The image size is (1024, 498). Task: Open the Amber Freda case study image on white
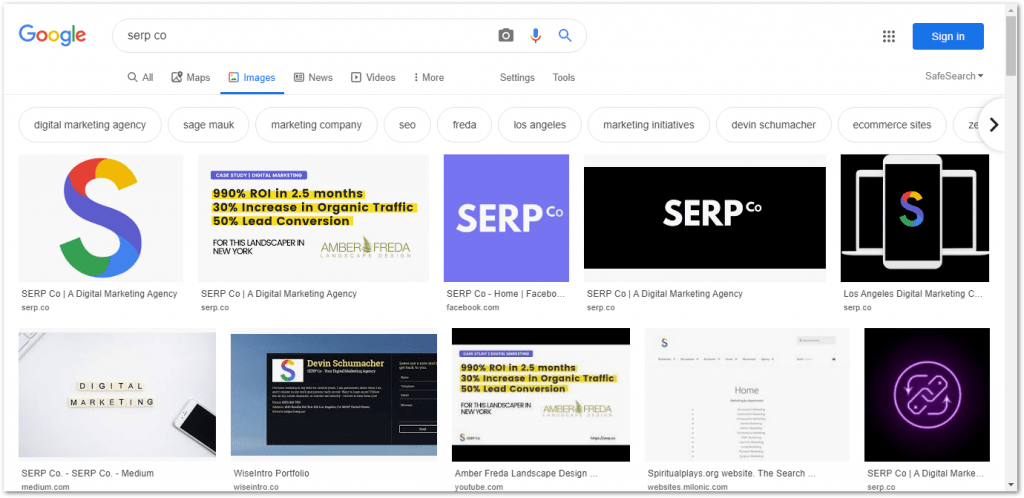313,218
